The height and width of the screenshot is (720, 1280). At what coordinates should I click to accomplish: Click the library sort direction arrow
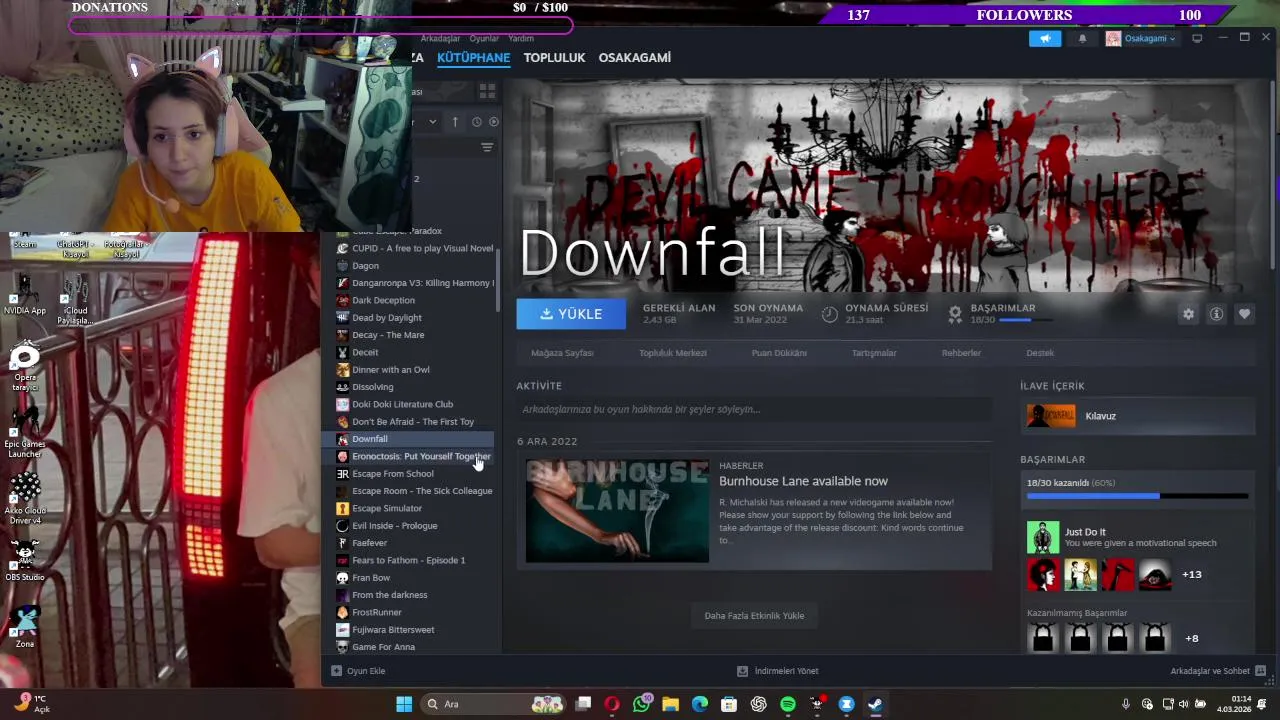(455, 122)
